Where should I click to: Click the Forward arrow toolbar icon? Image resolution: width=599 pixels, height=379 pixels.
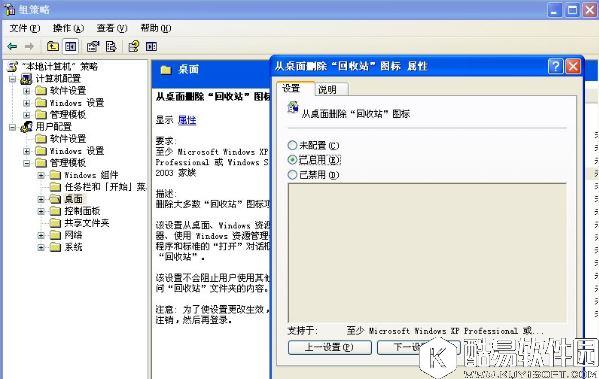pyautogui.click(x=29, y=47)
